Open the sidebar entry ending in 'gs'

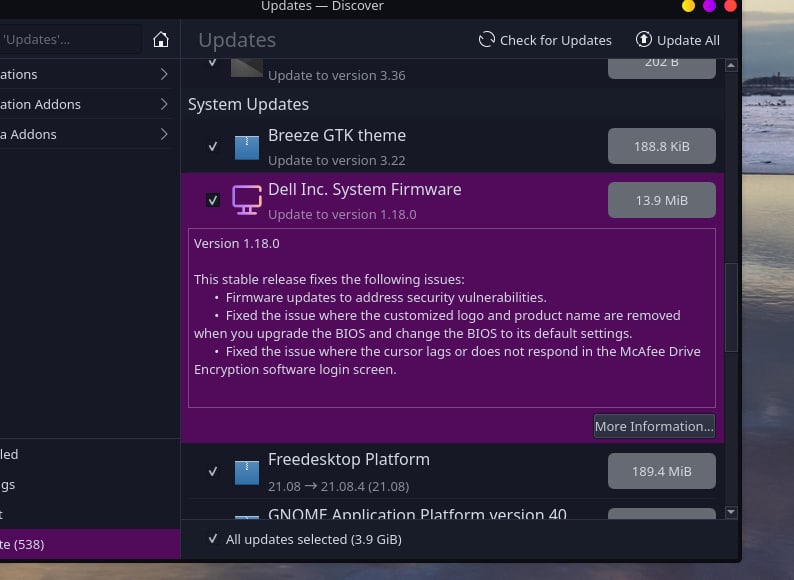click(x=90, y=485)
